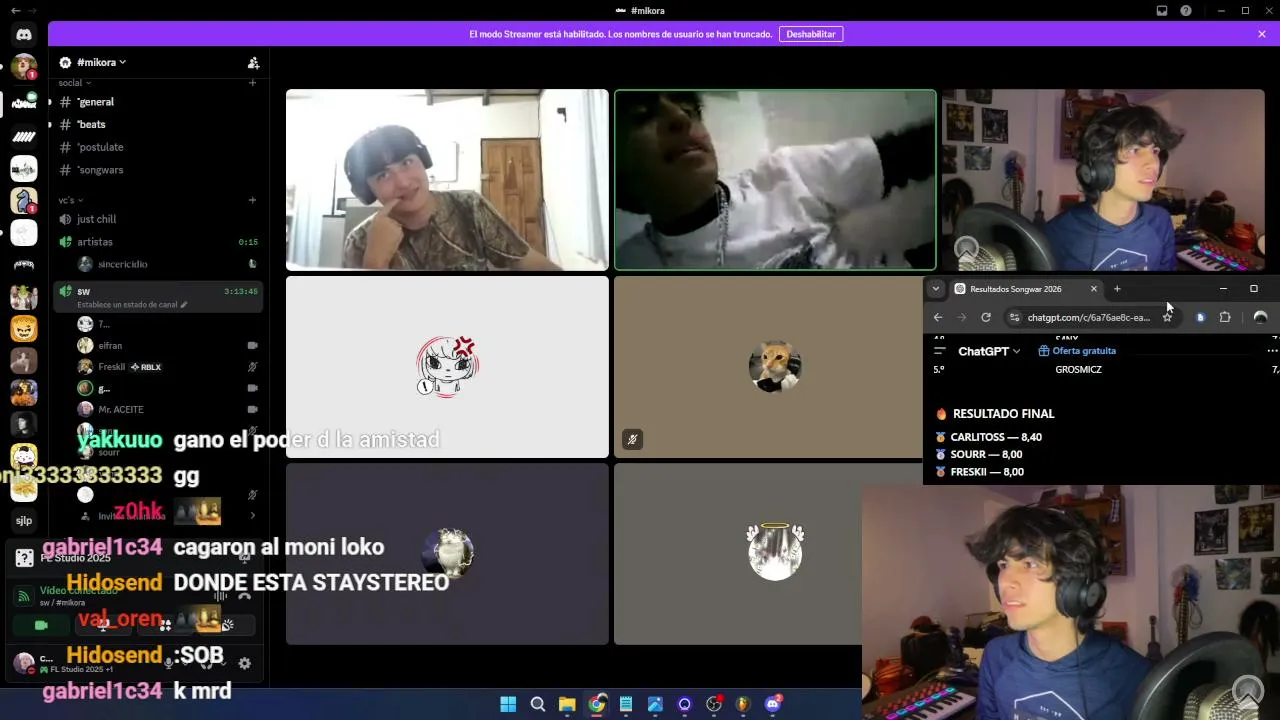Open the postulate text channel

pos(158,147)
